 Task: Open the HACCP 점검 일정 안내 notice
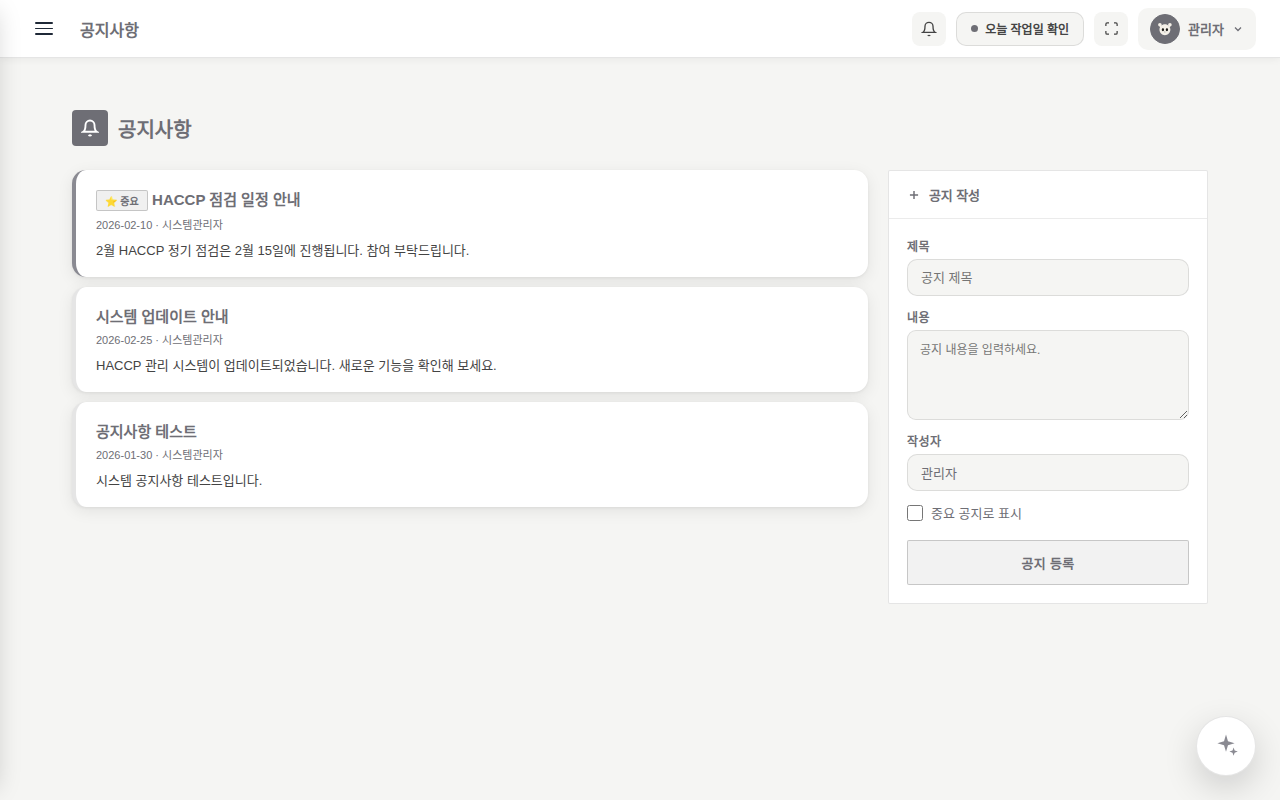pyautogui.click(x=472, y=223)
